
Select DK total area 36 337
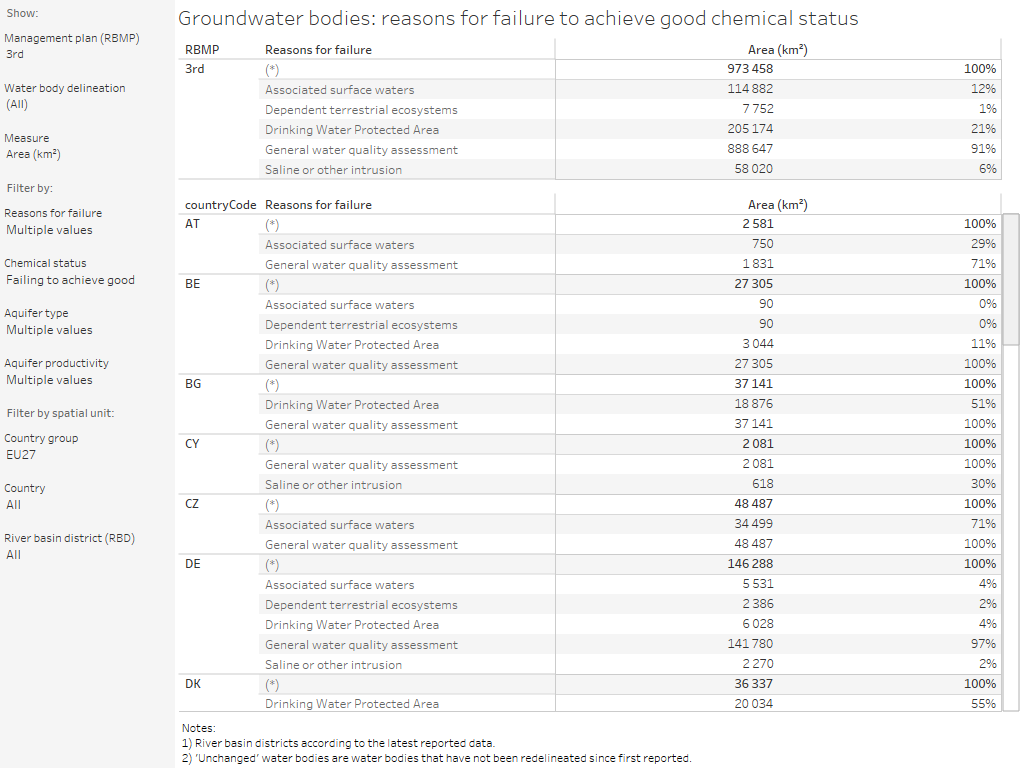[754, 684]
